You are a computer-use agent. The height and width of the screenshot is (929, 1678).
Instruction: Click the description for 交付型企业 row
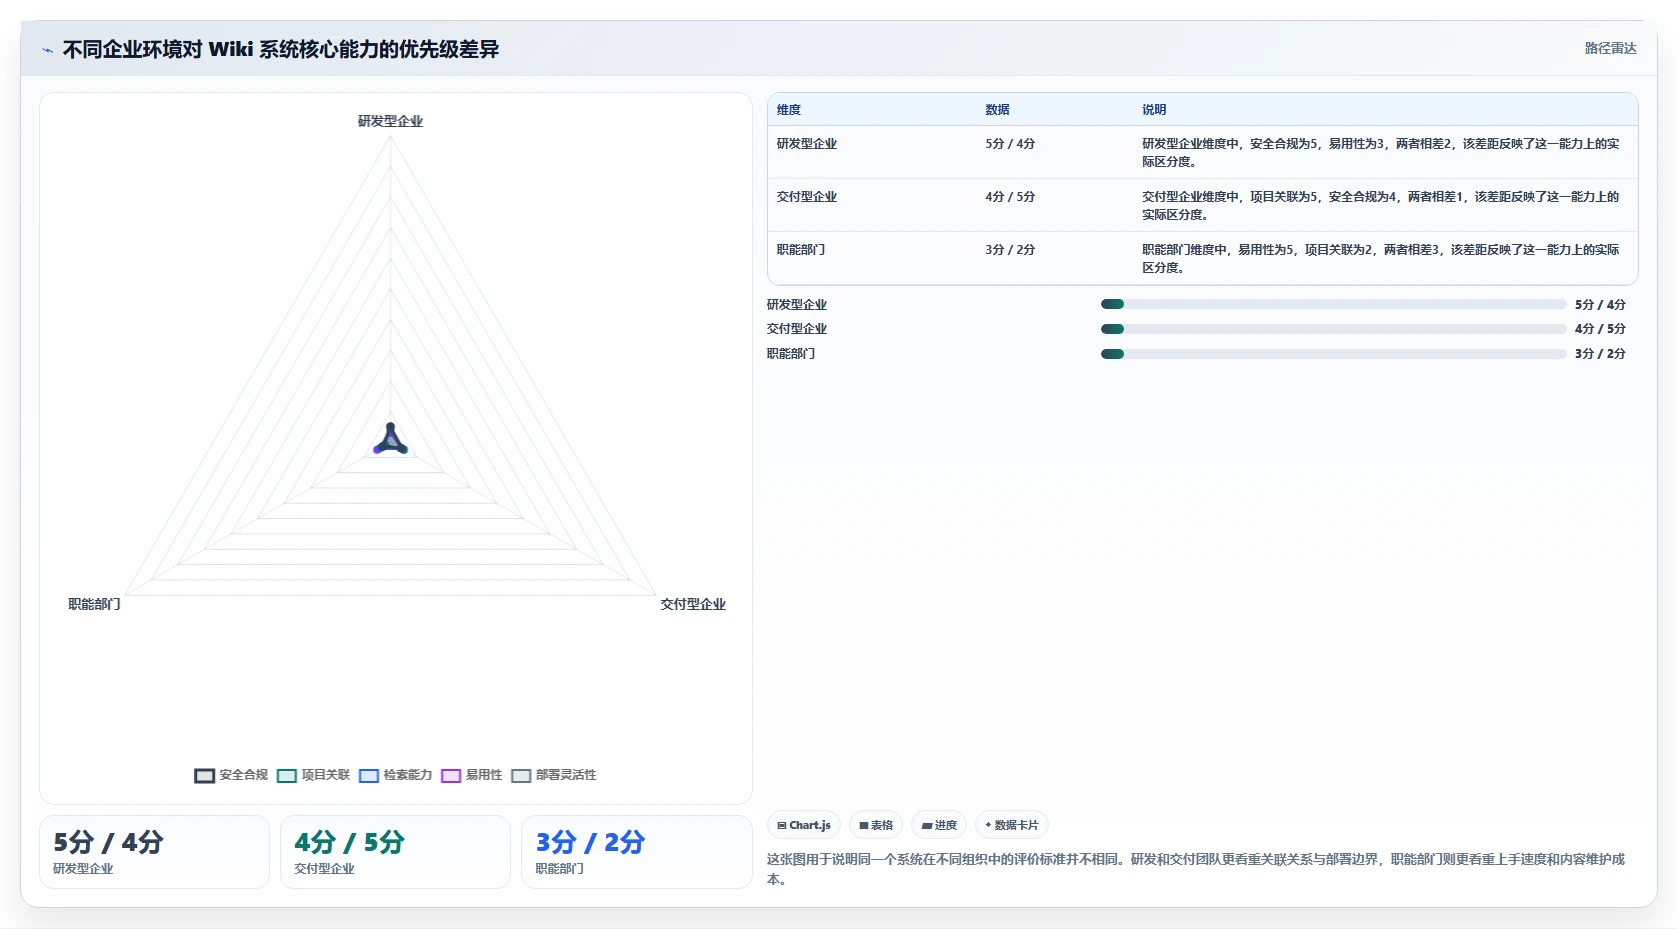click(1381, 206)
